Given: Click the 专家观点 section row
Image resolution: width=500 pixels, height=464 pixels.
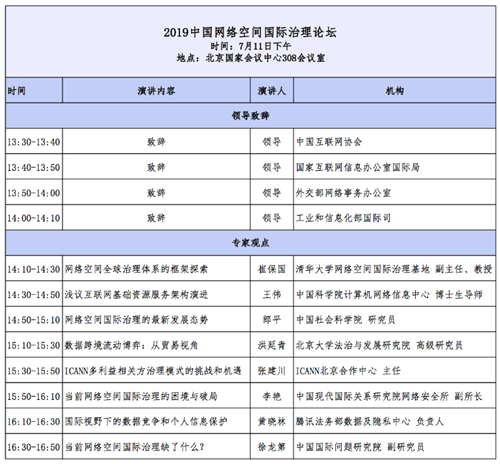Looking at the screenshot, I should coord(250,243).
